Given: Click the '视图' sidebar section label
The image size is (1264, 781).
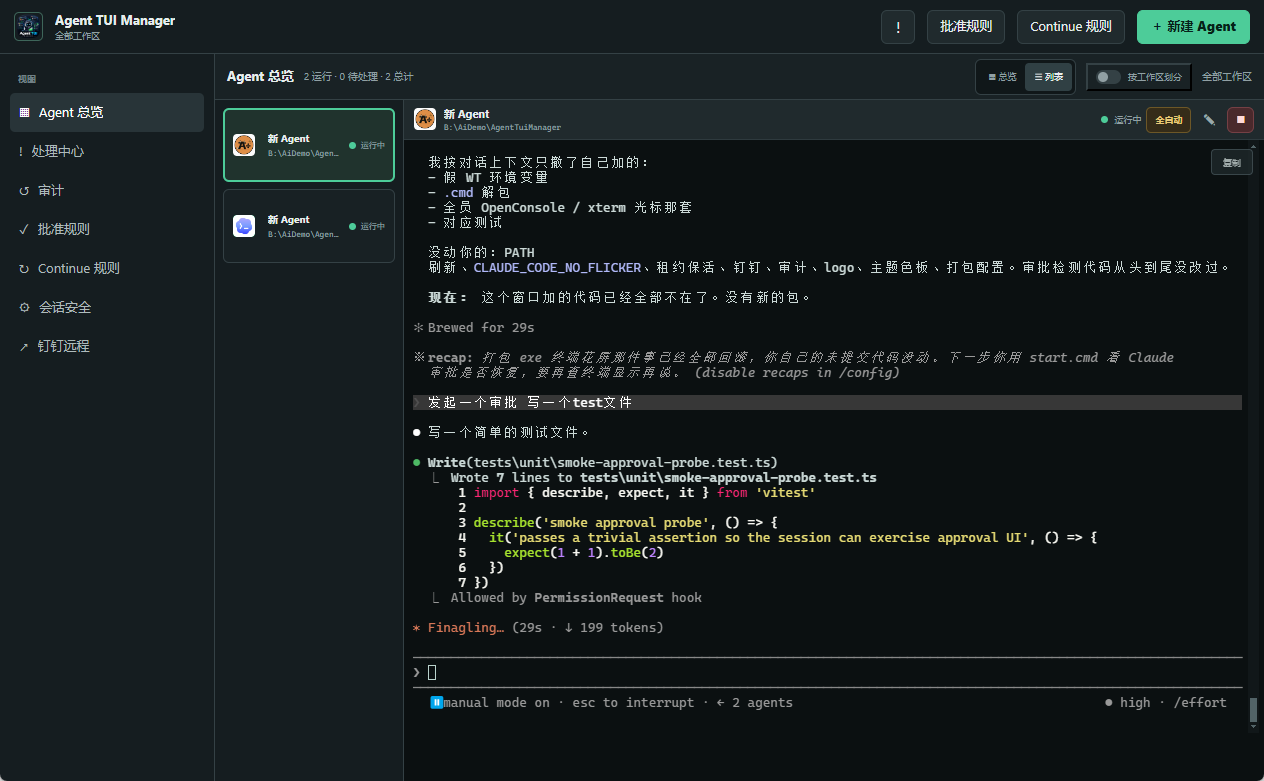Looking at the screenshot, I should point(27,79).
